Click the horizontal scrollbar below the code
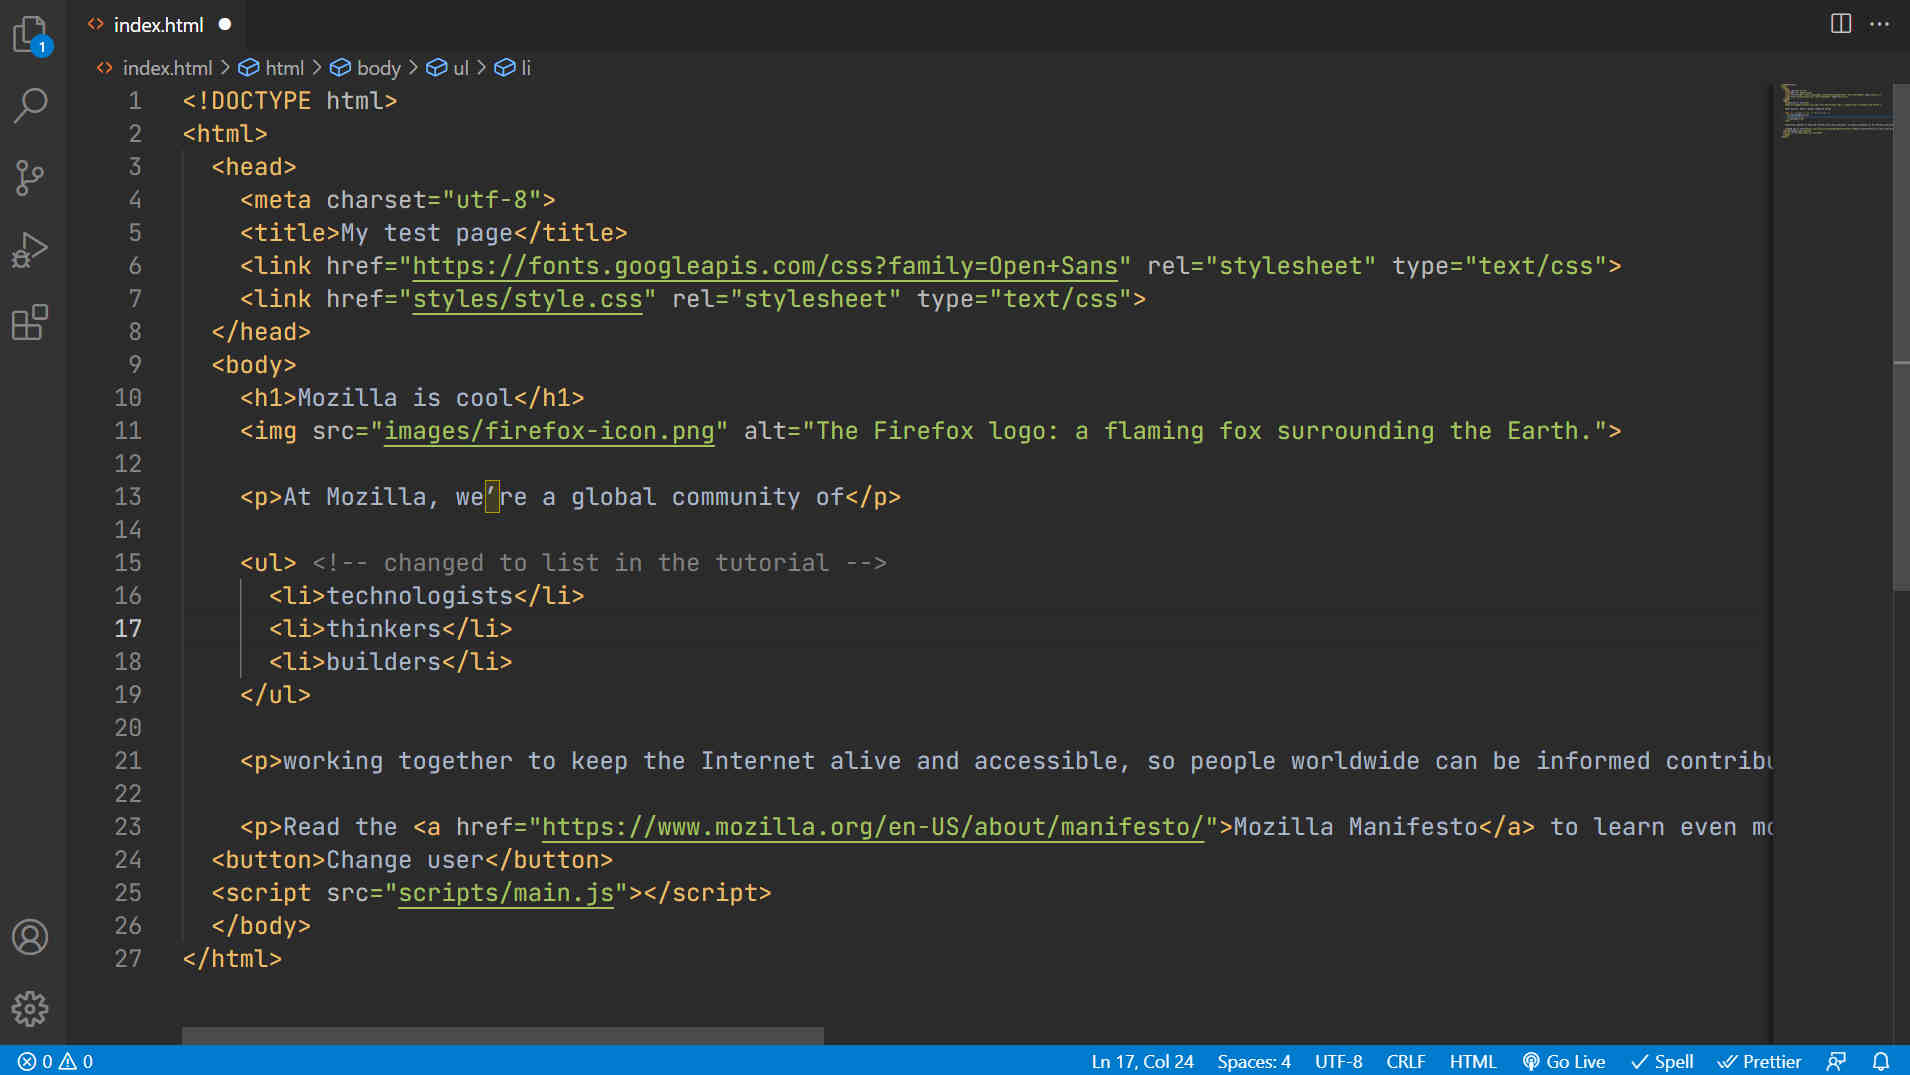Screen dimensions: 1910x1075 click(500, 1036)
